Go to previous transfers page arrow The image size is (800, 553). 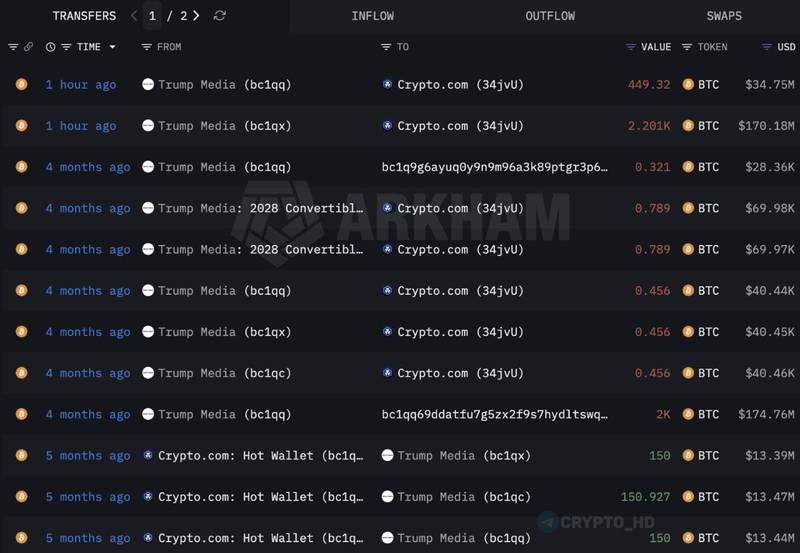(x=134, y=16)
